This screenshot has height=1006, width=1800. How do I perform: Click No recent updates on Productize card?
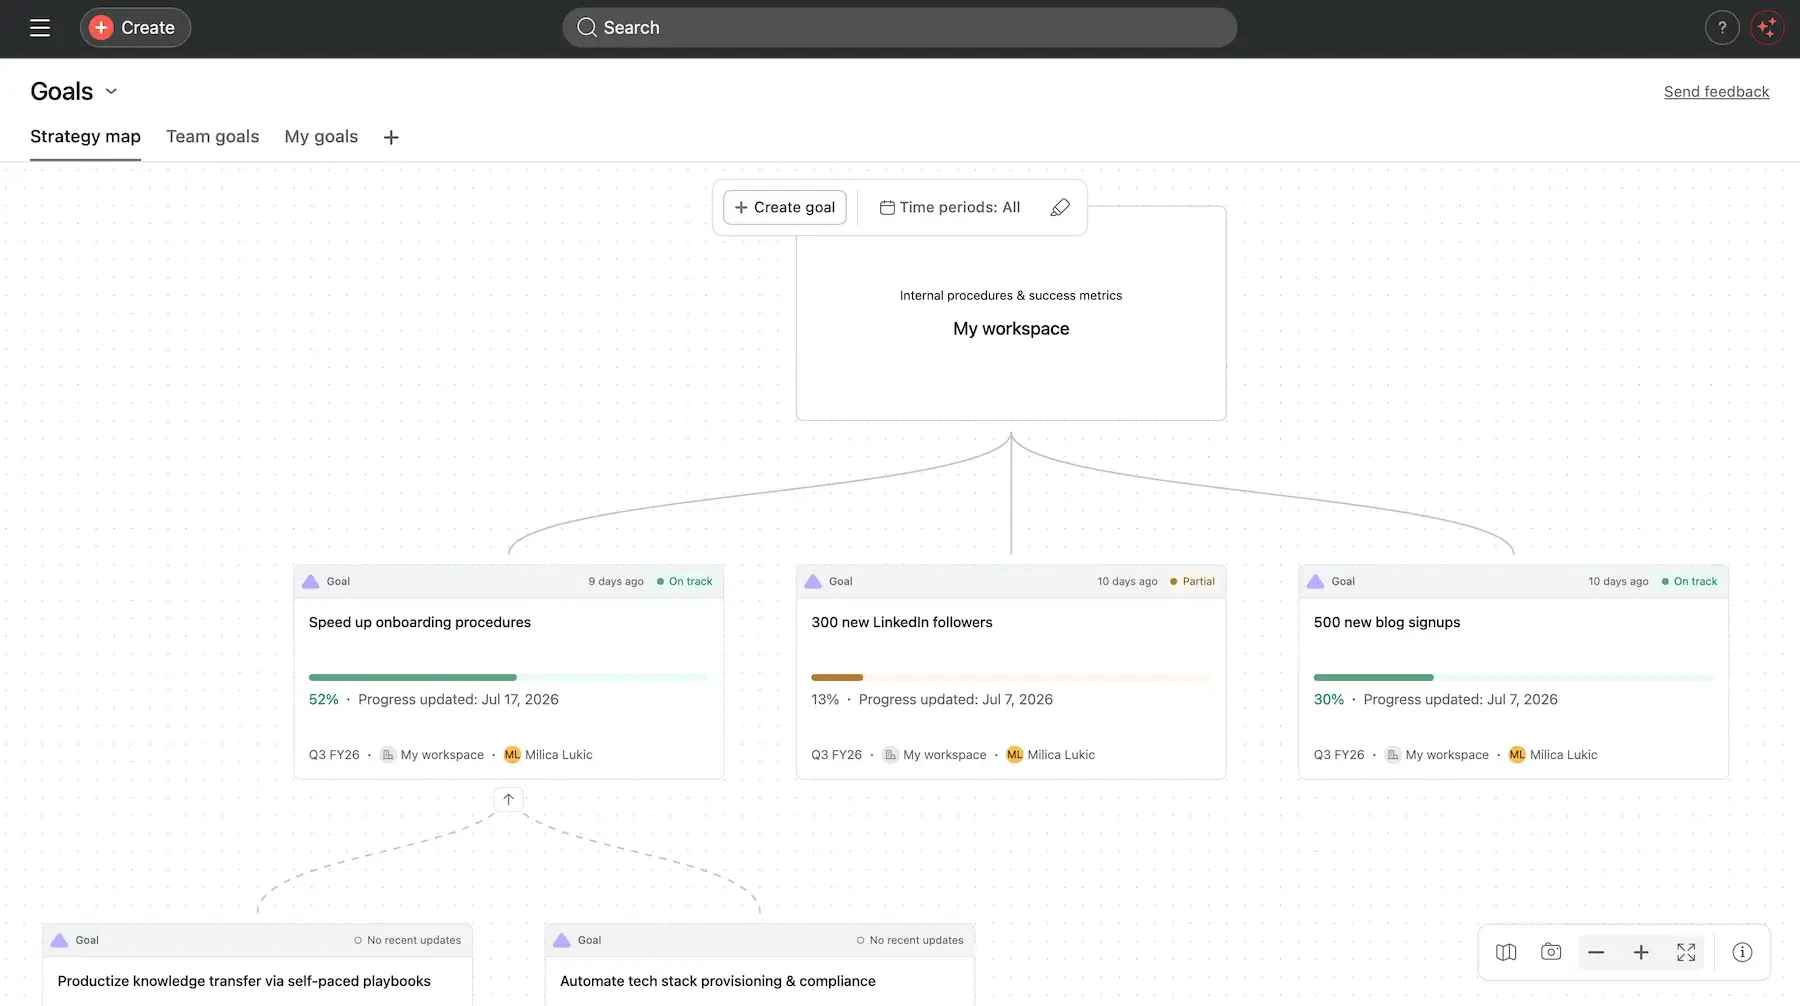tap(407, 940)
